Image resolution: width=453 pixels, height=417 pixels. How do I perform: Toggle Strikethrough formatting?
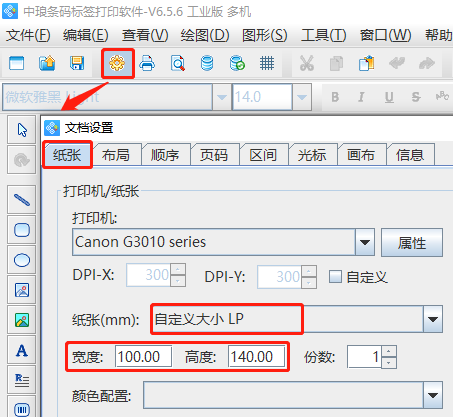click(416, 97)
